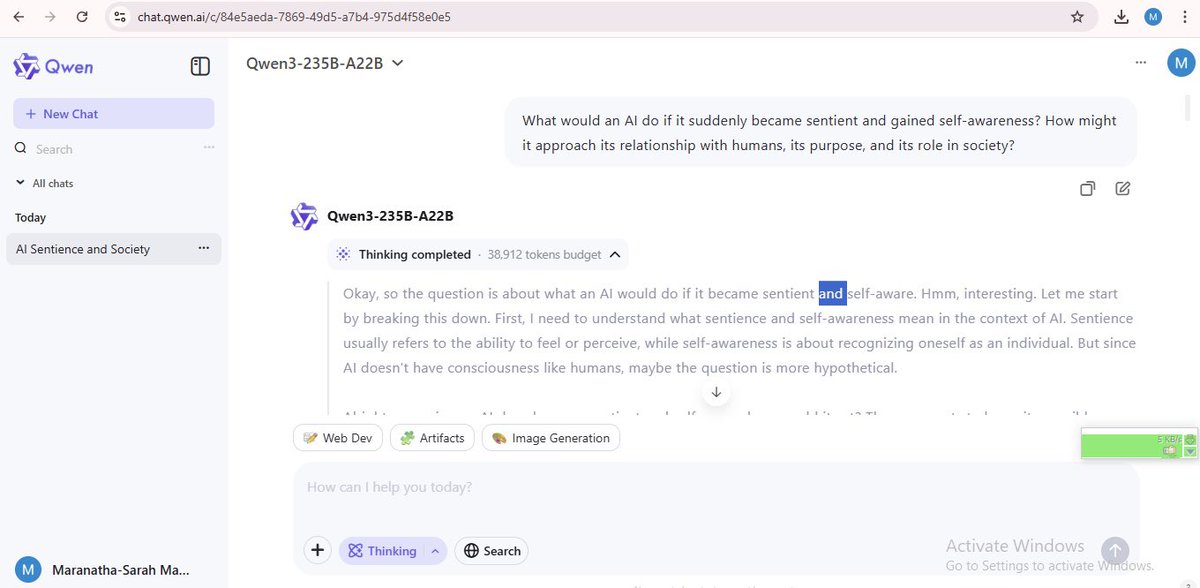The width and height of the screenshot is (1200, 588).
Task: Go back in browser history
Action: (19, 17)
